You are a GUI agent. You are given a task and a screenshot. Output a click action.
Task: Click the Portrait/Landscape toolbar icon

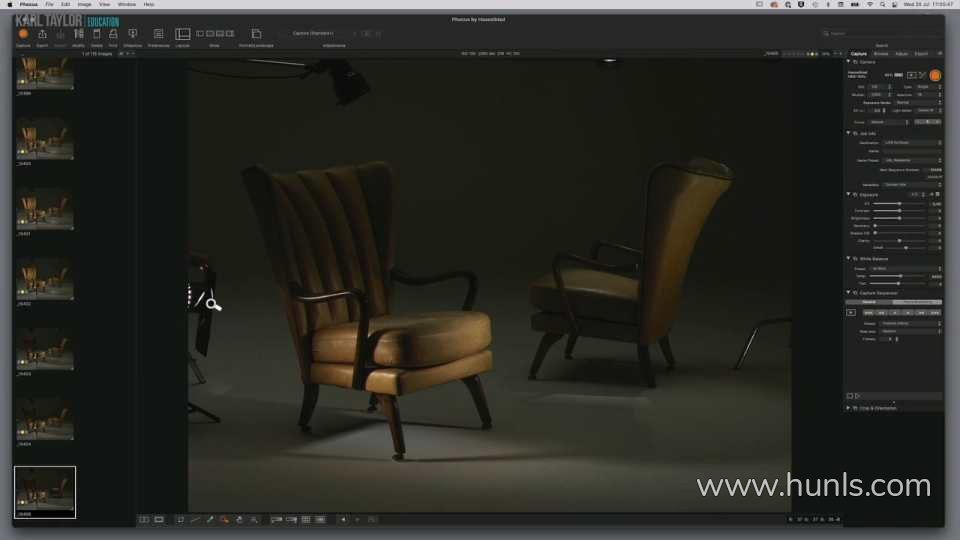tap(256, 34)
